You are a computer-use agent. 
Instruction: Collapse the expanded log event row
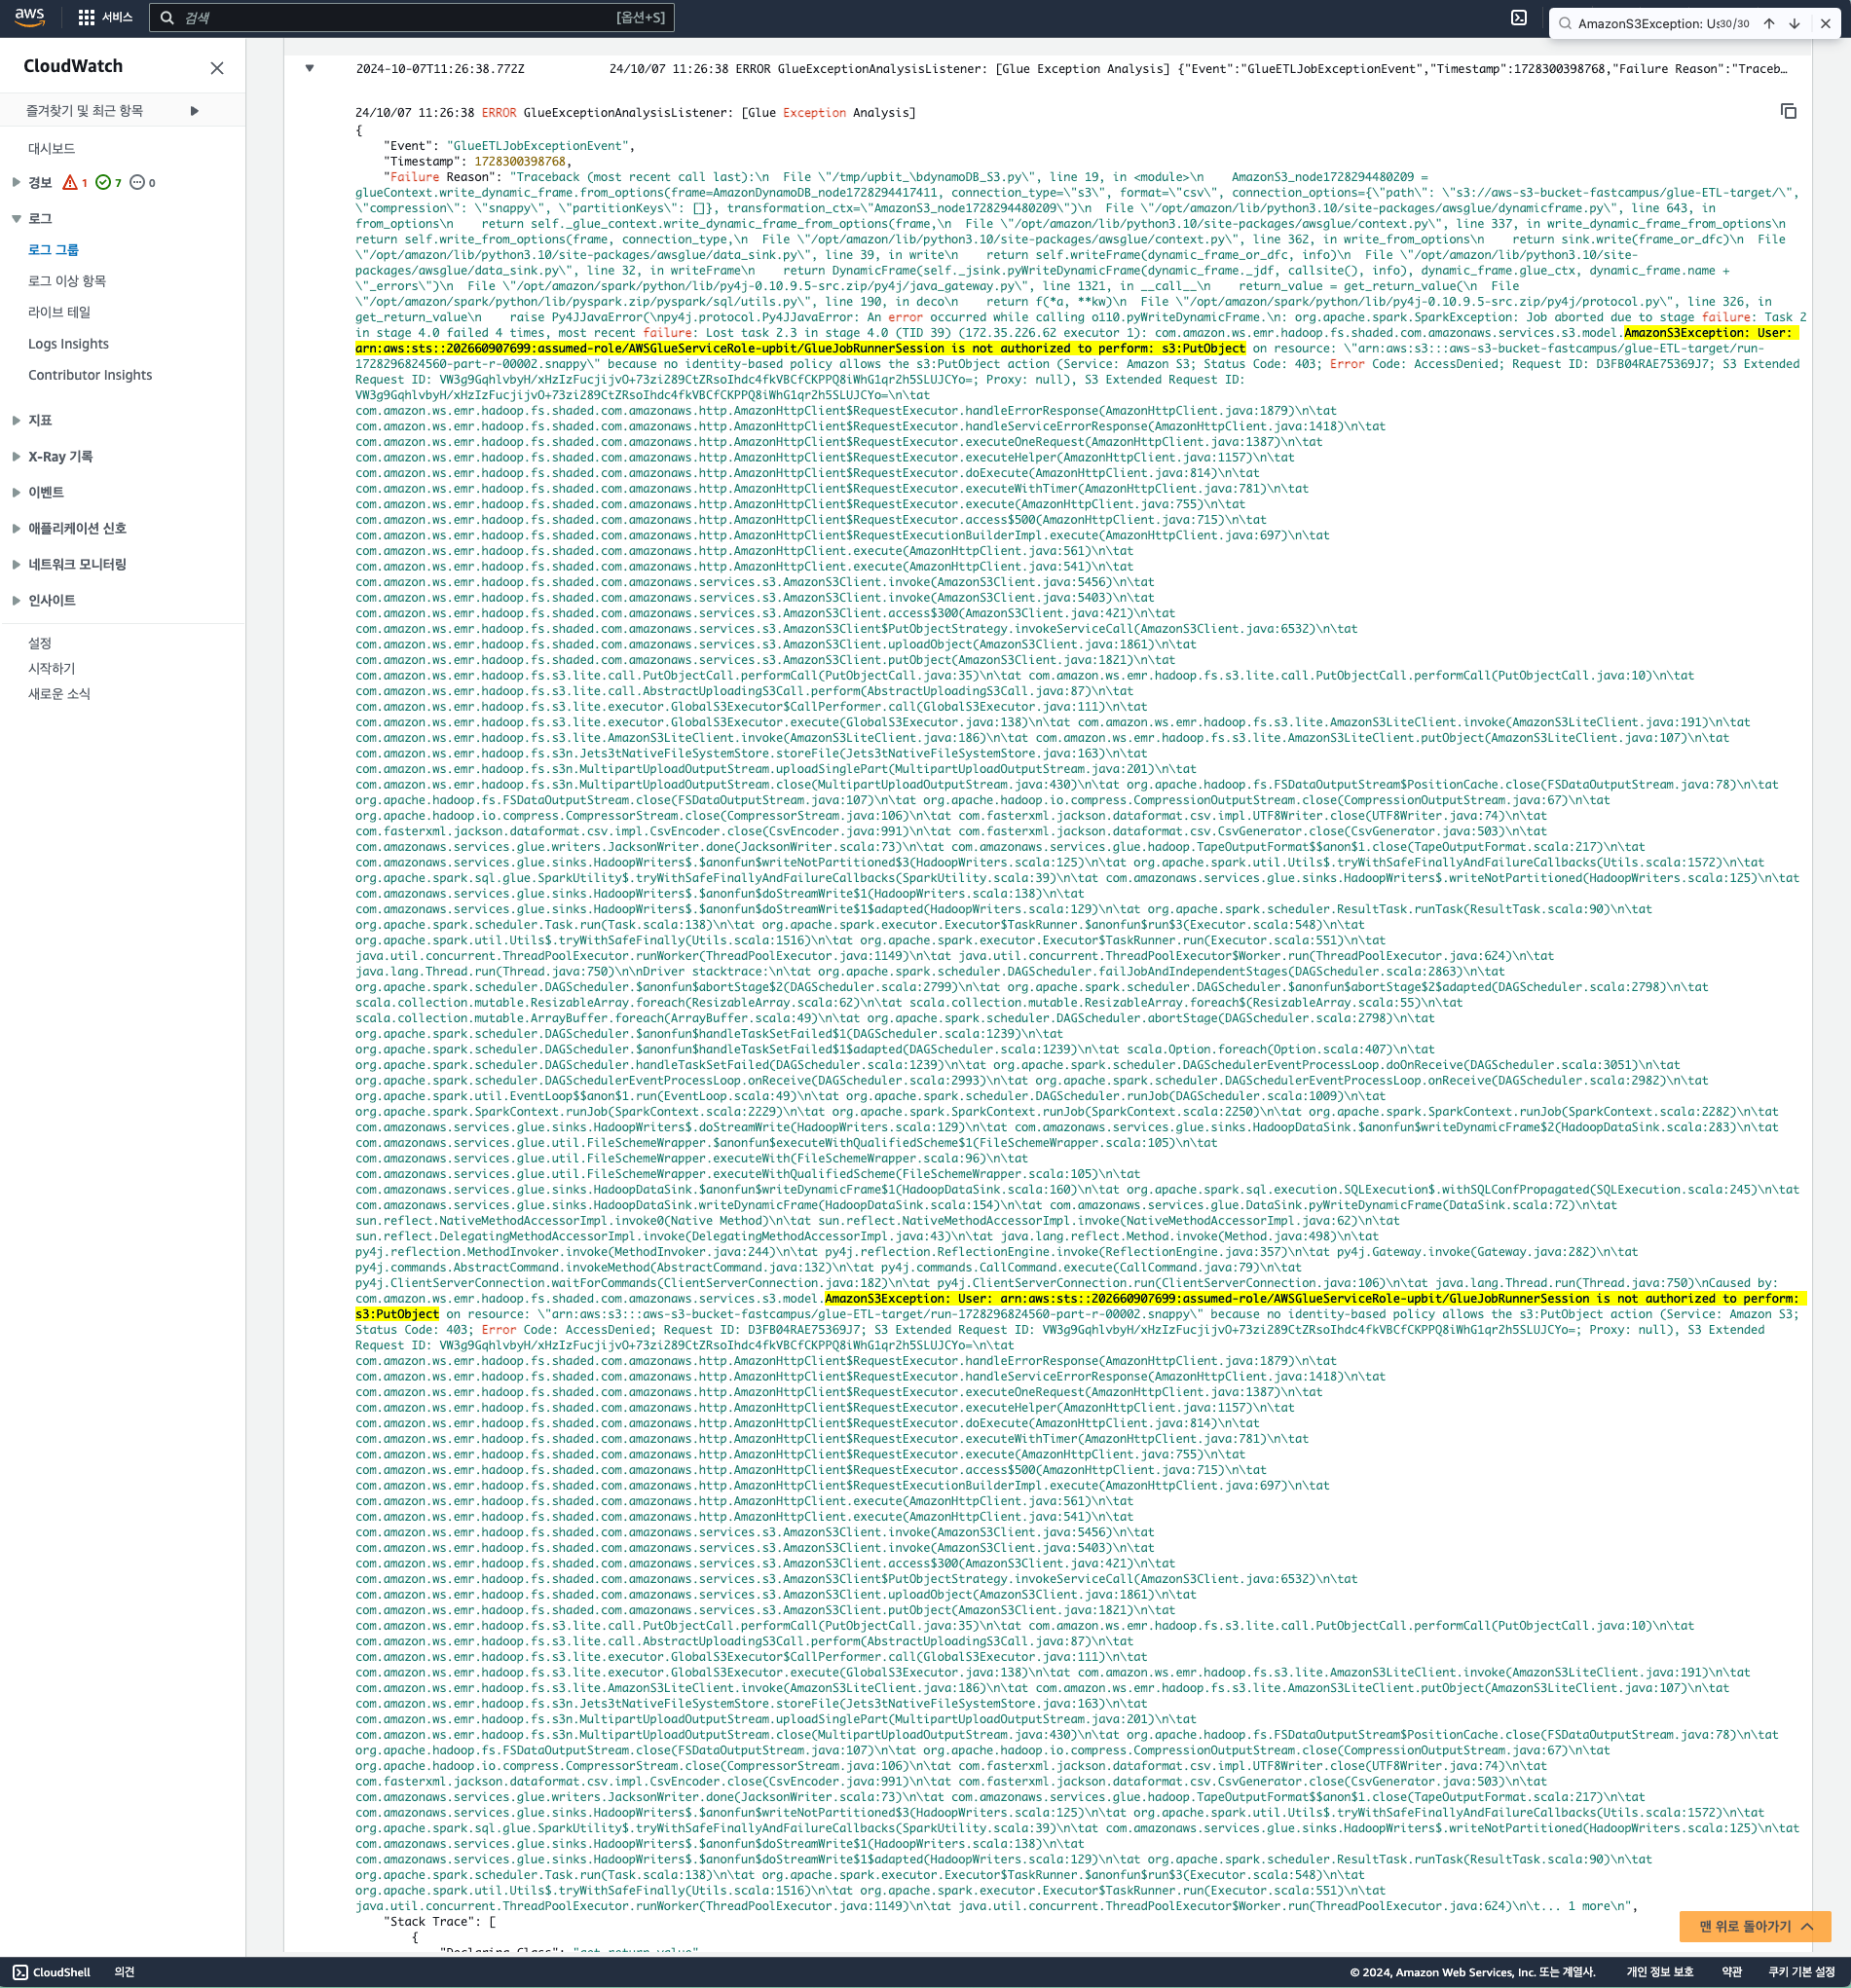310,68
